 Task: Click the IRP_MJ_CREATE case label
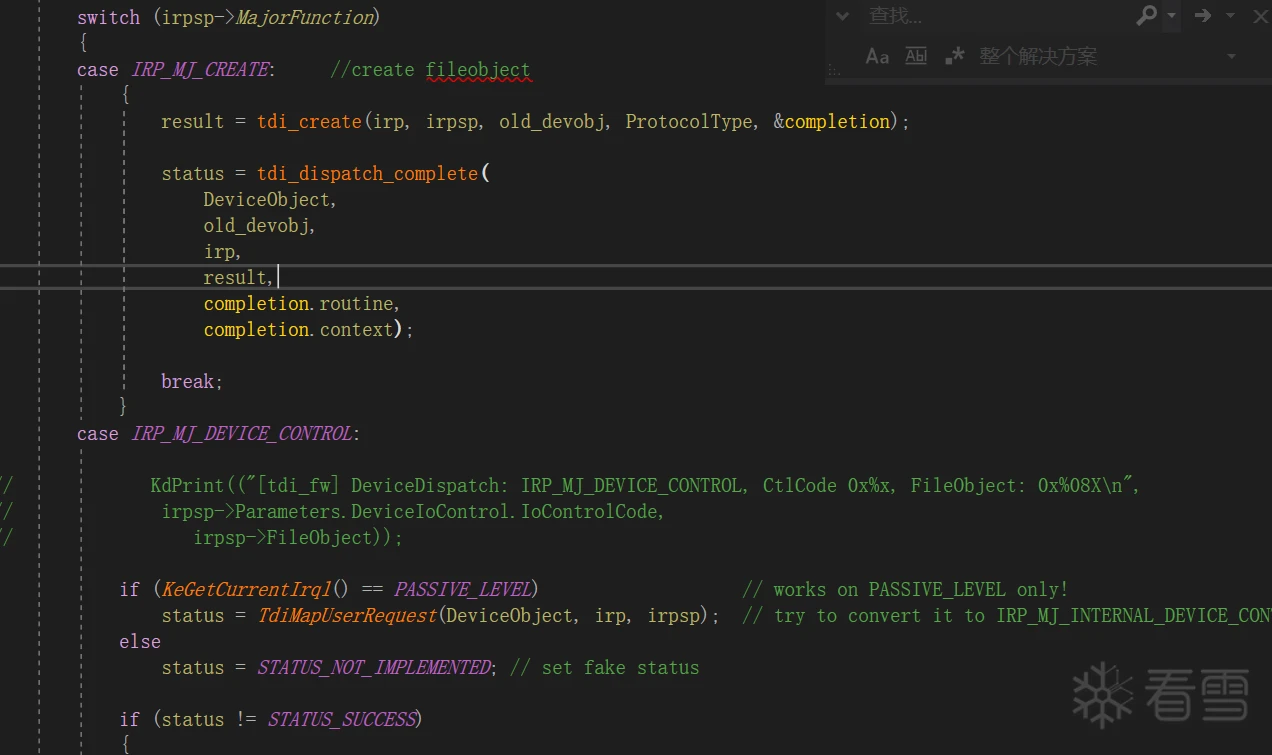tap(200, 70)
